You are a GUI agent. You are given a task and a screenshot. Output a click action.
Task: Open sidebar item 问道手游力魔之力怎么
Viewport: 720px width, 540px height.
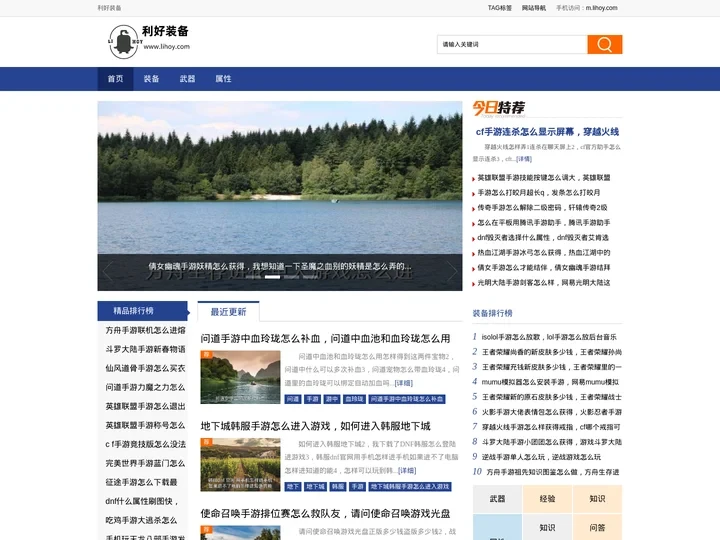(x=145, y=388)
